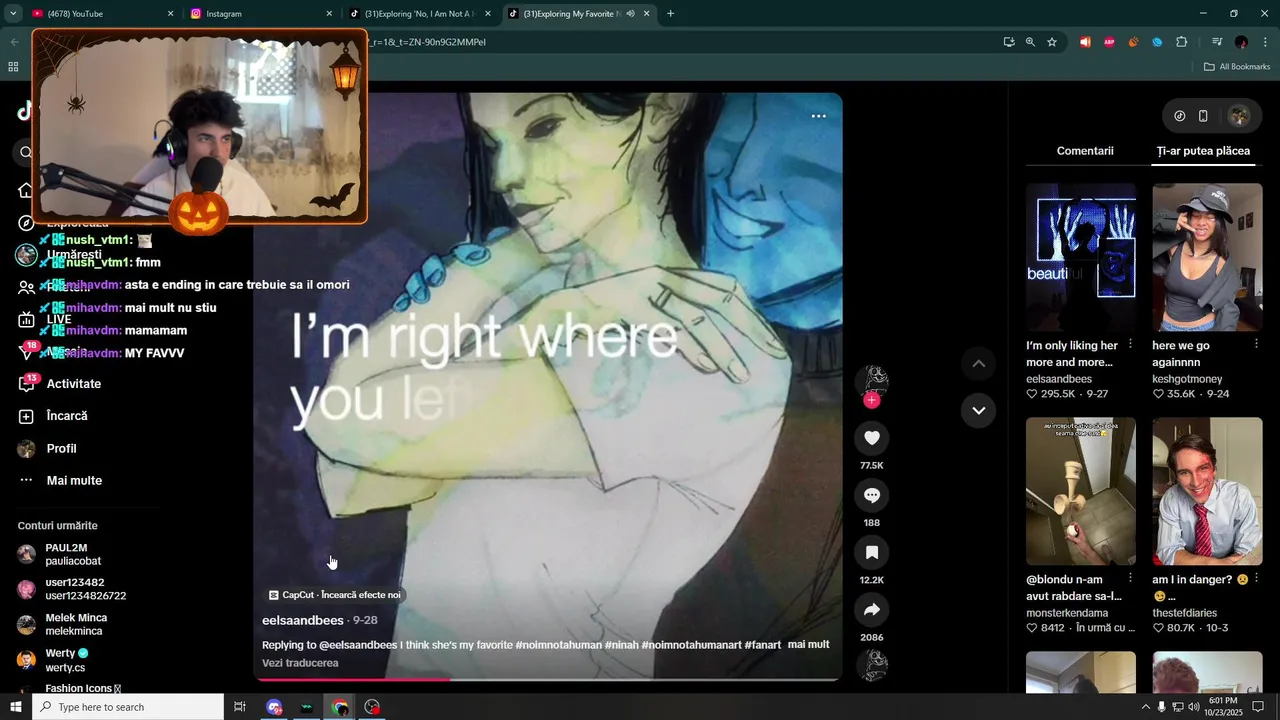
Task: Click #noimnotahuman hashtag
Action: (x=558, y=645)
